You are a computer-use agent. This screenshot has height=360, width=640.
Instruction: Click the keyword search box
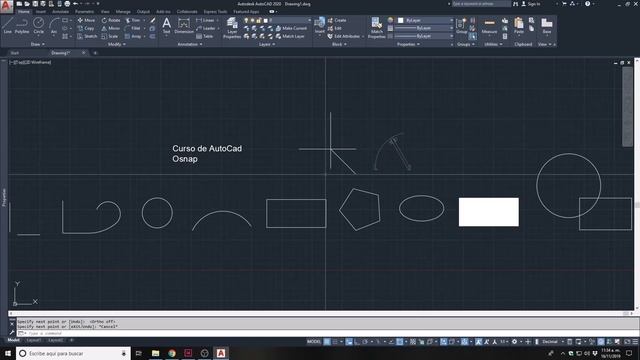point(481,4)
